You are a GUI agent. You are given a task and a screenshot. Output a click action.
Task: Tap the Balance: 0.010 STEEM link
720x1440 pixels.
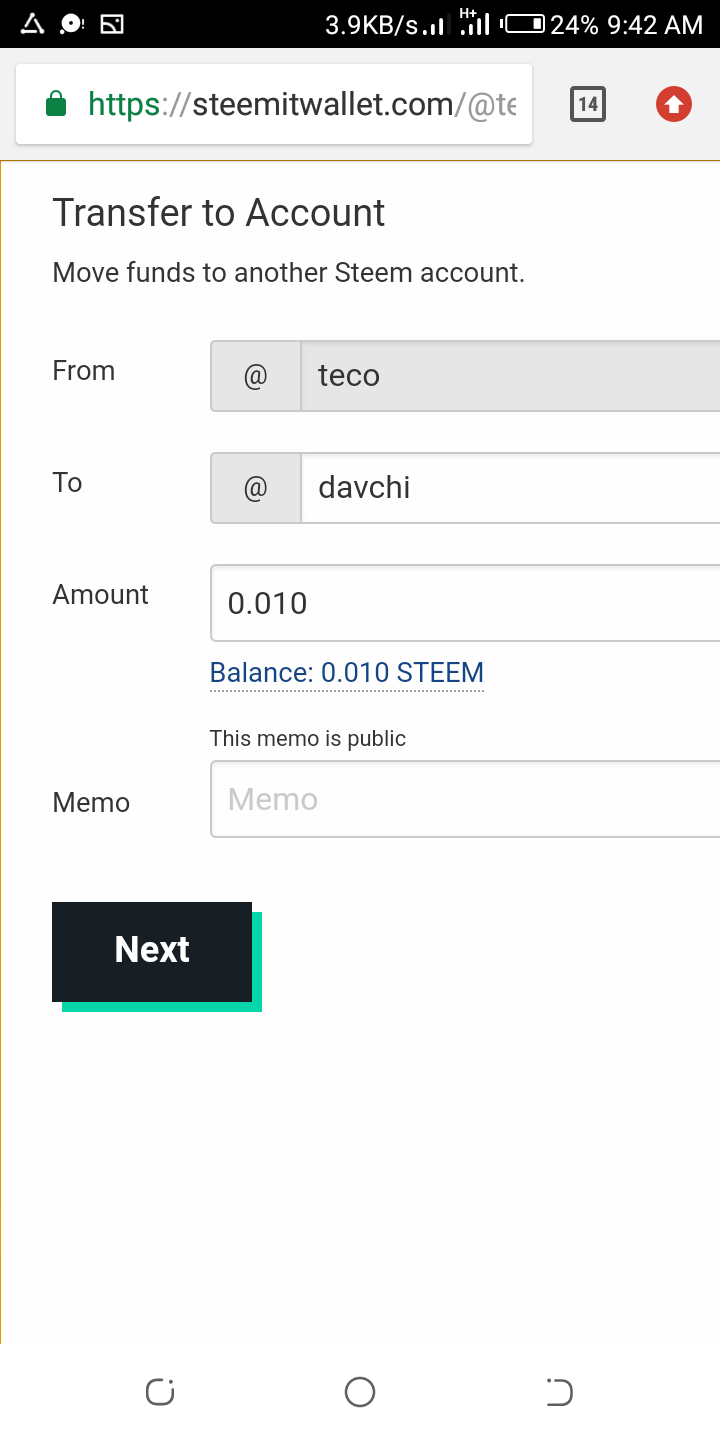347,673
